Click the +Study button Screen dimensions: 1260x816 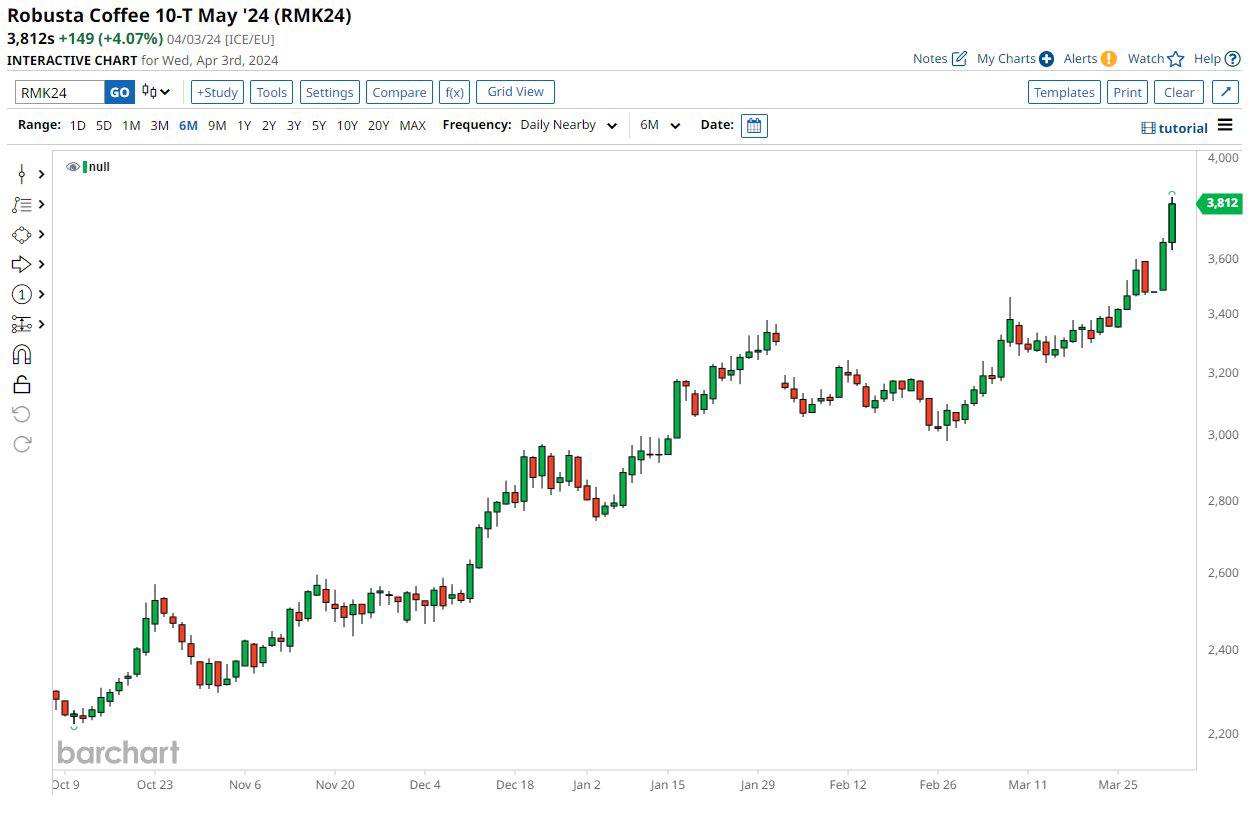(217, 92)
